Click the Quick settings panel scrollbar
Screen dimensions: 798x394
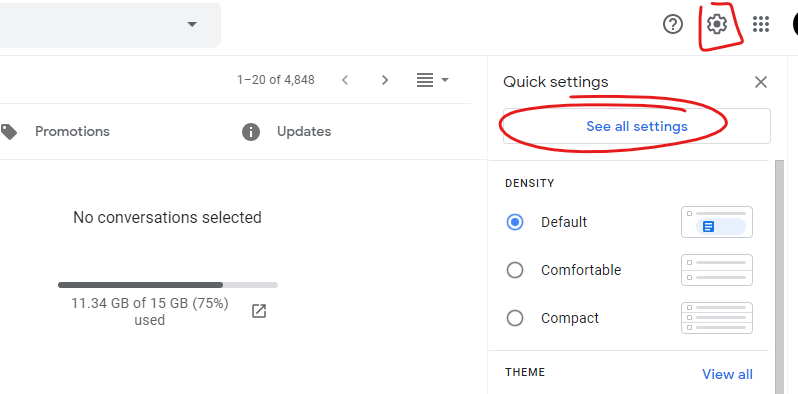[779, 277]
